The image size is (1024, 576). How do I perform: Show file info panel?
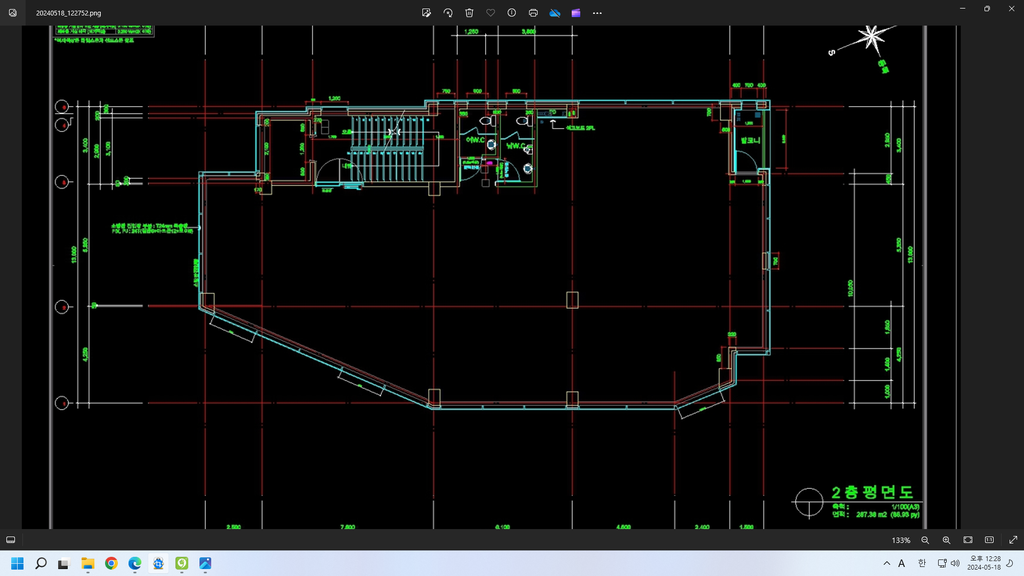pyautogui.click(x=512, y=13)
